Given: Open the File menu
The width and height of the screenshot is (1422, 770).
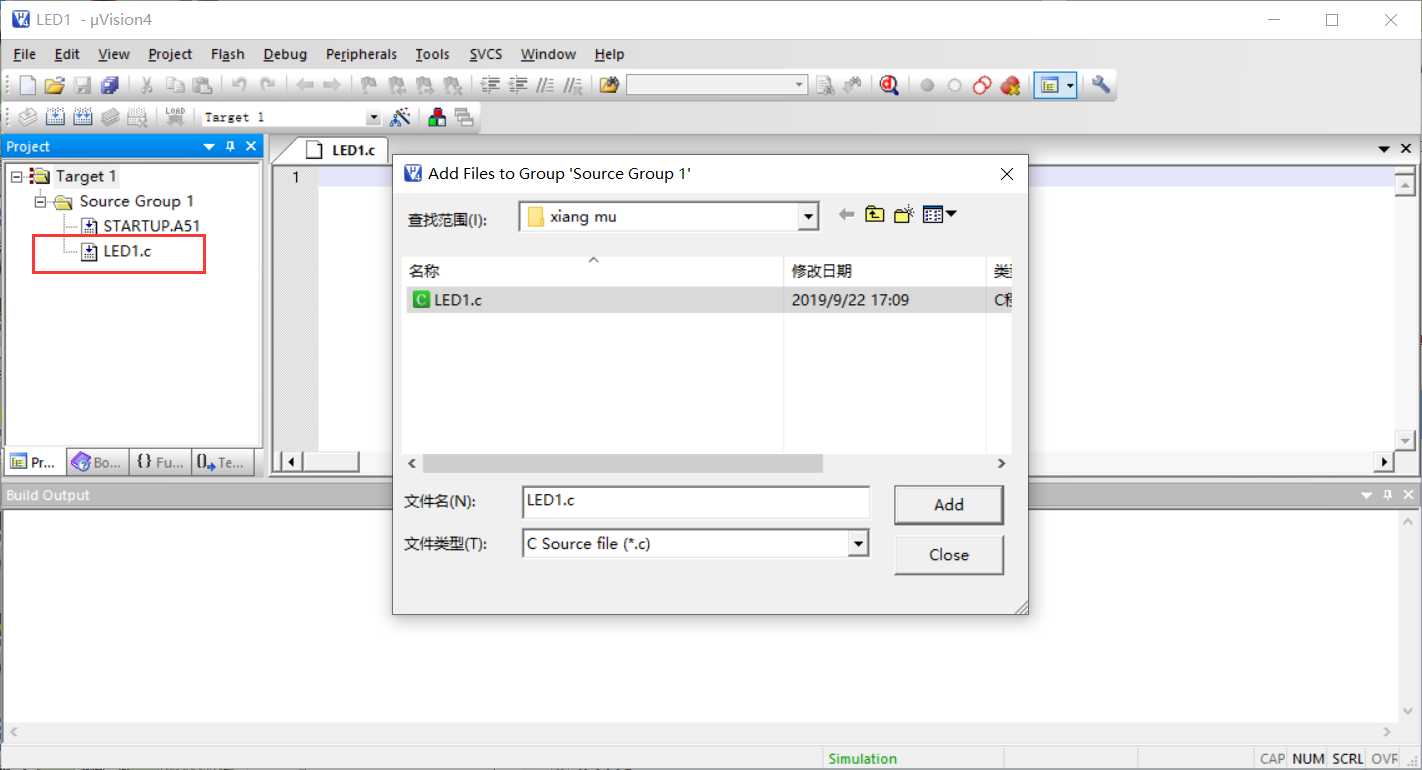Looking at the screenshot, I should pyautogui.click(x=24, y=54).
